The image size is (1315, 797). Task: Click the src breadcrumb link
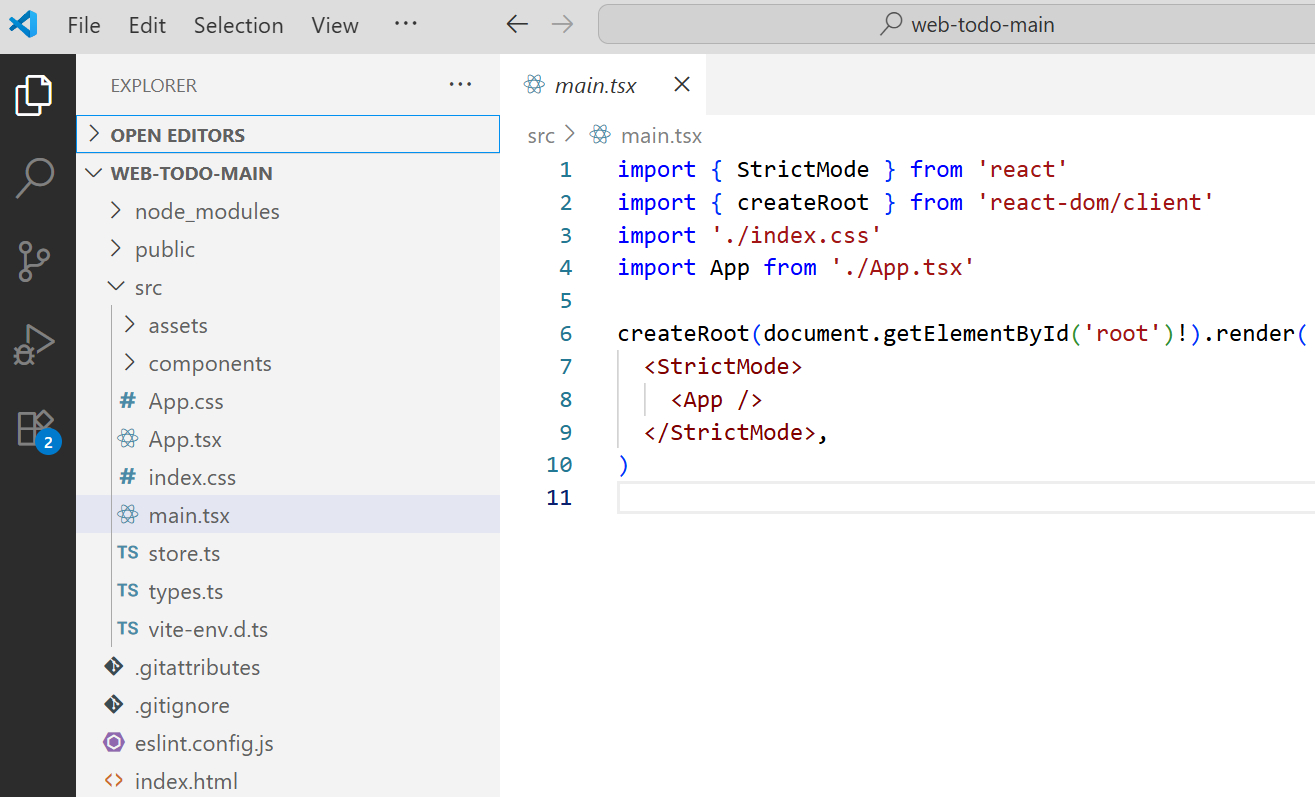tap(541, 136)
